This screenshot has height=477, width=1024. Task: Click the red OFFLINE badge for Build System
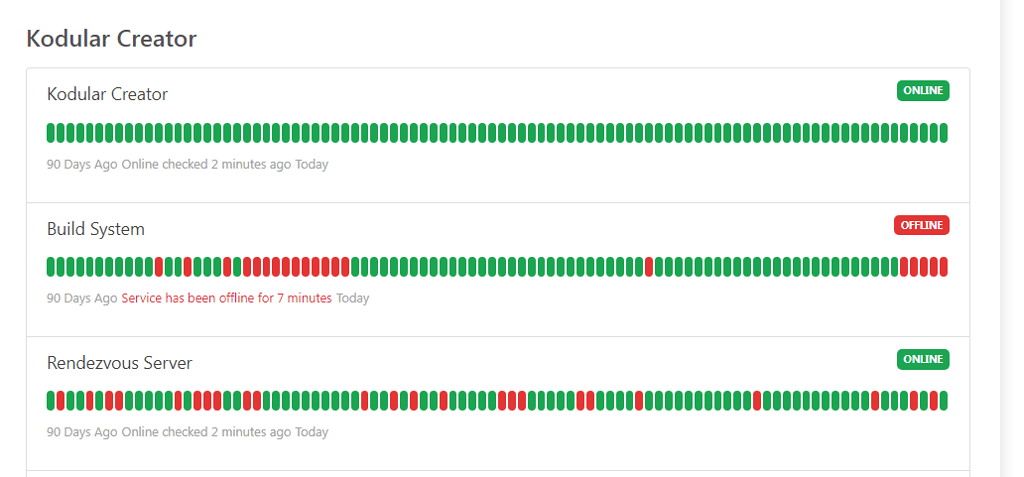click(x=921, y=225)
